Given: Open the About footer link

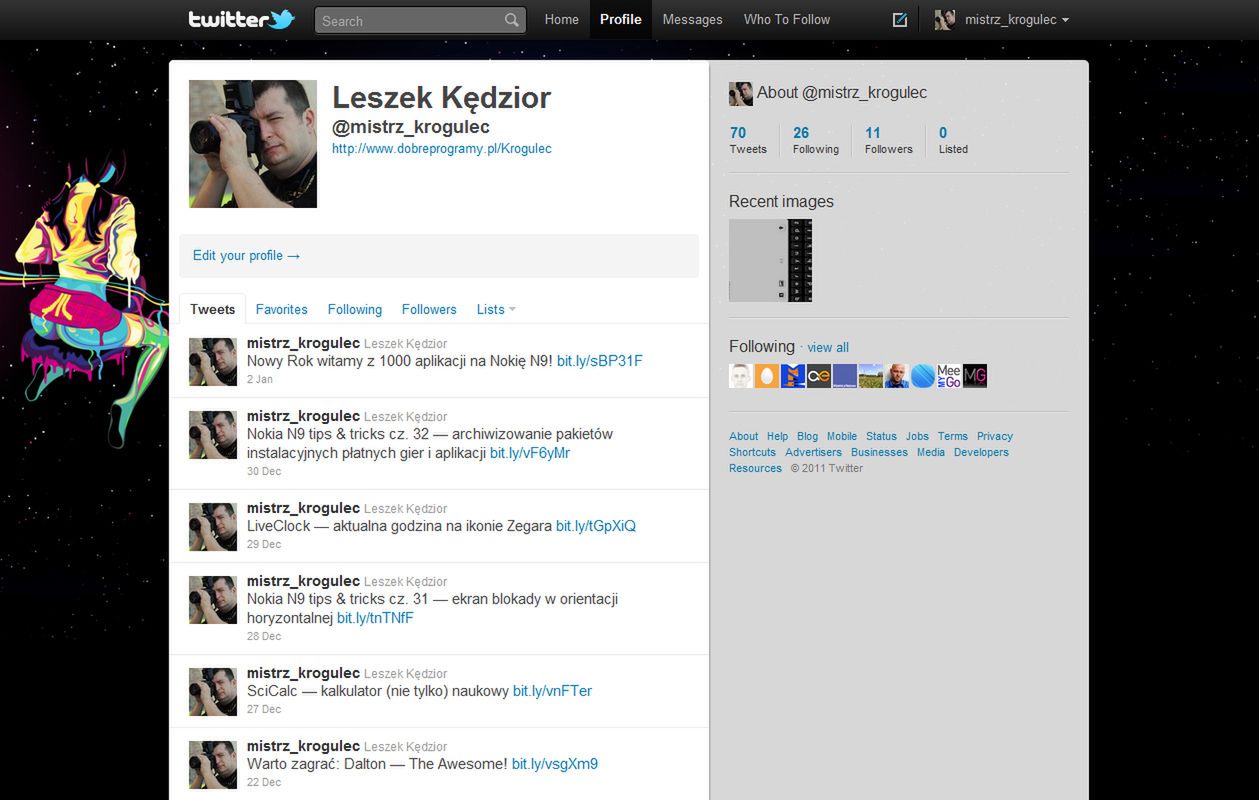Looking at the screenshot, I should pyautogui.click(x=744, y=436).
